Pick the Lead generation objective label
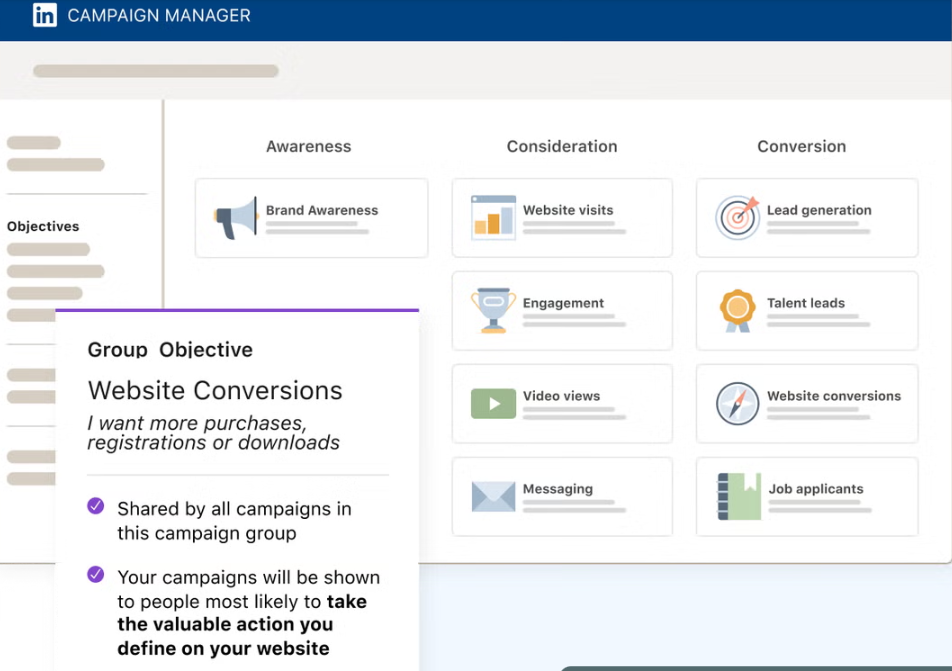 point(819,210)
